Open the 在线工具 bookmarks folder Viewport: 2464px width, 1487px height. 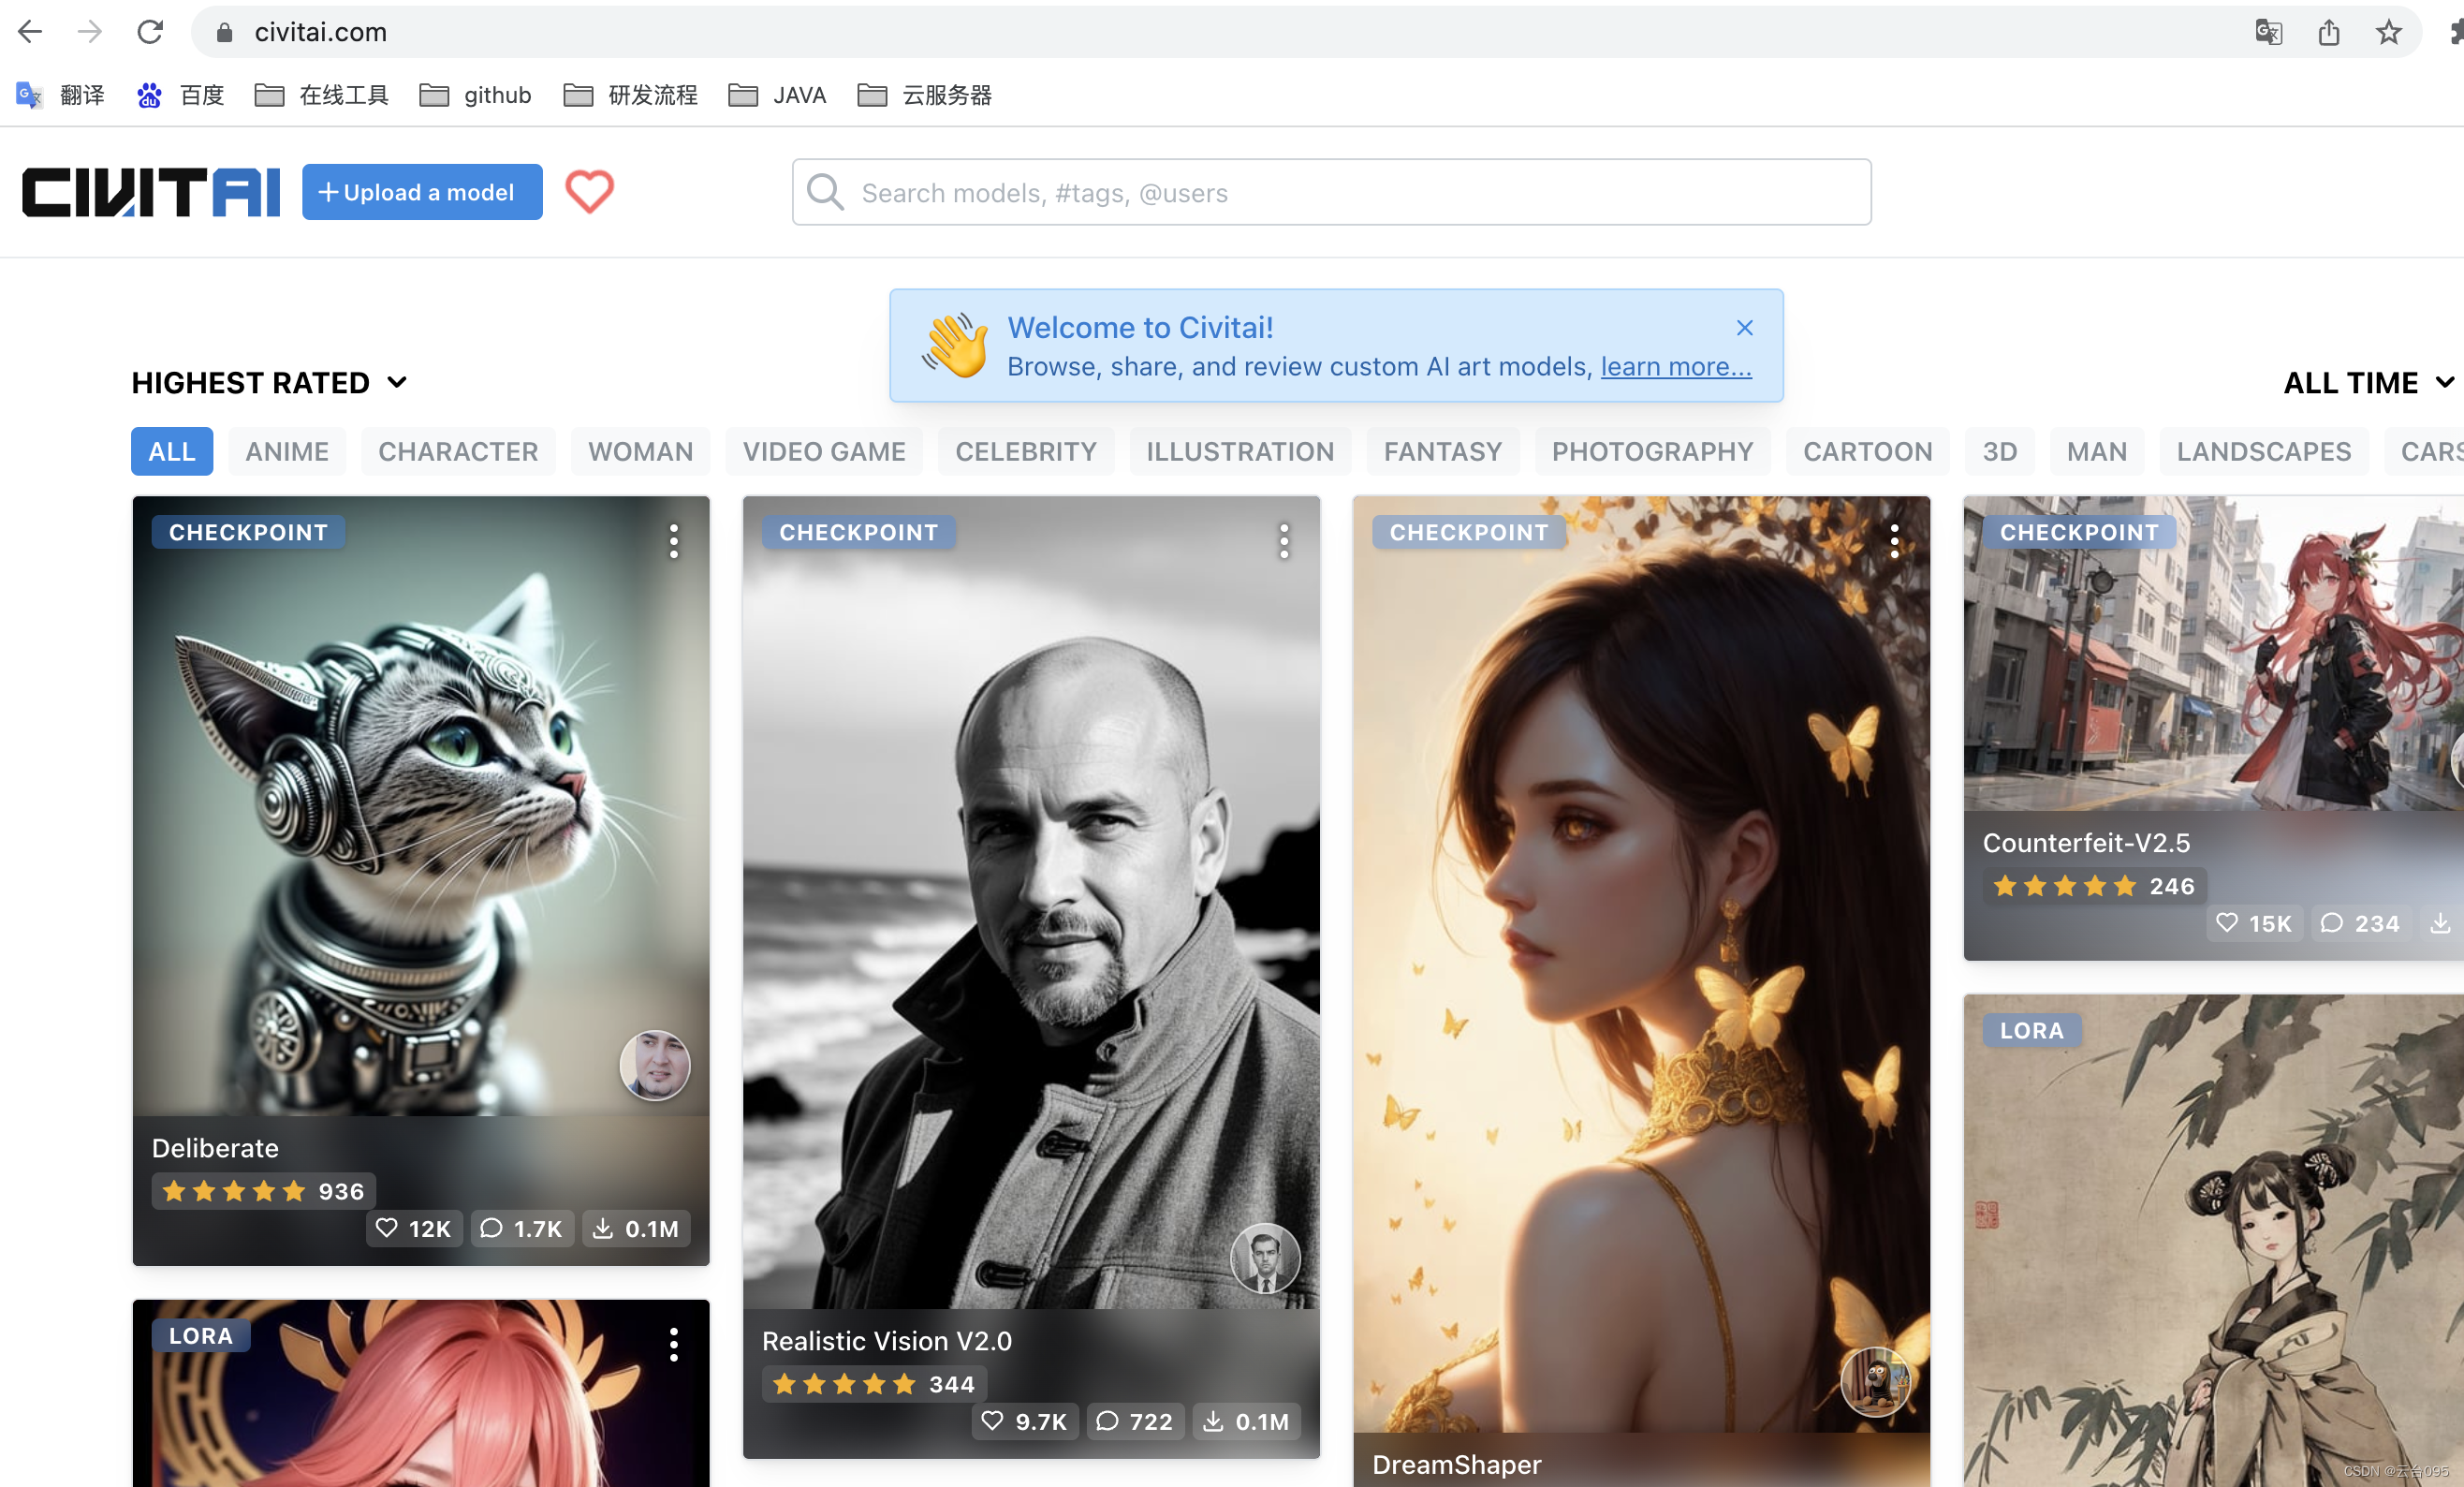[322, 95]
